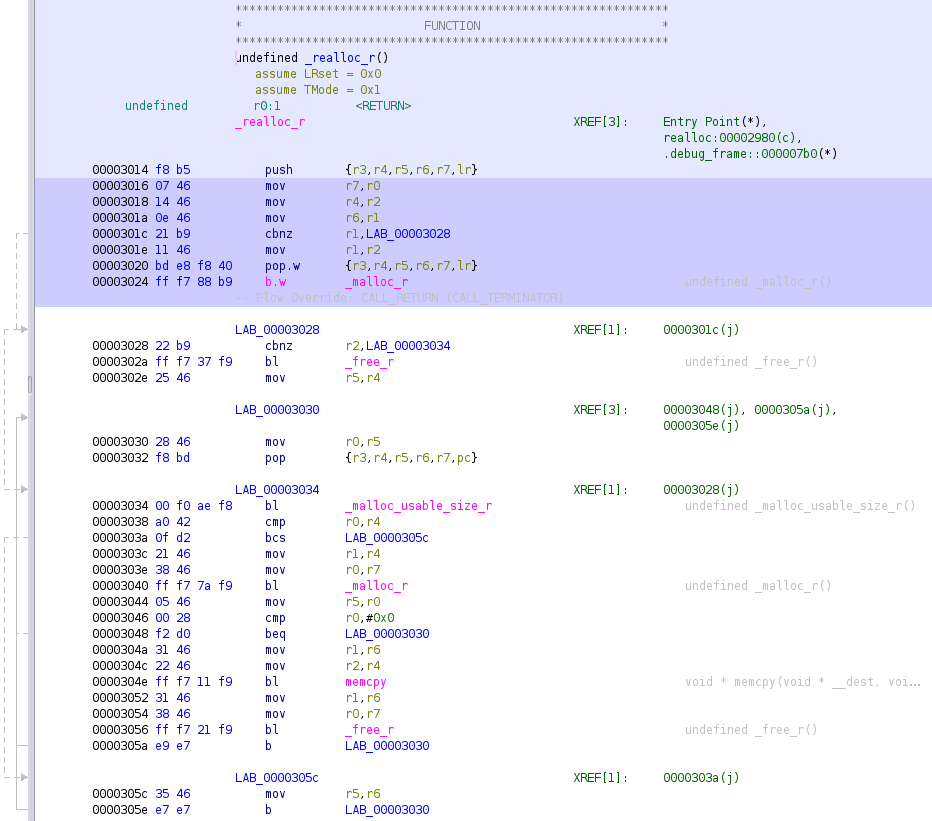Click the cmp r0,r4 instruction at 00003038

pos(323,521)
